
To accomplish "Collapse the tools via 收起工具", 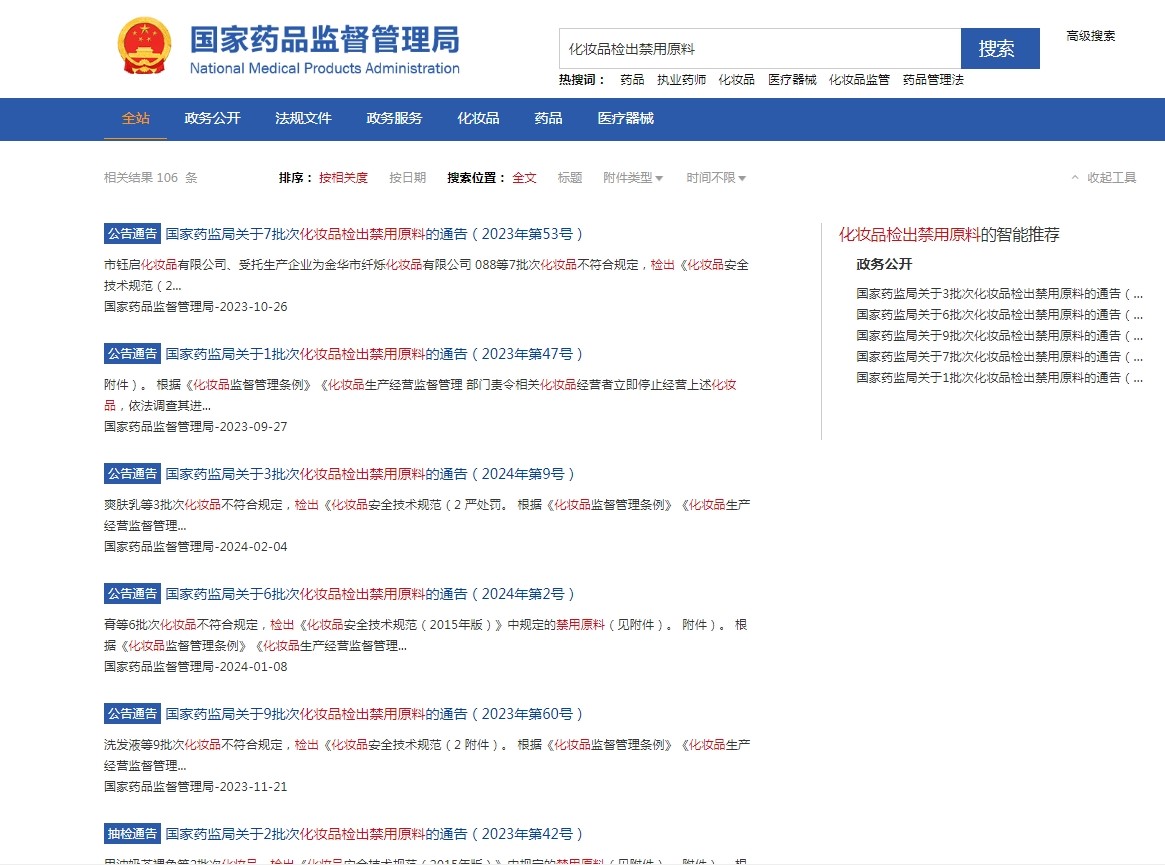I will click(1104, 178).
